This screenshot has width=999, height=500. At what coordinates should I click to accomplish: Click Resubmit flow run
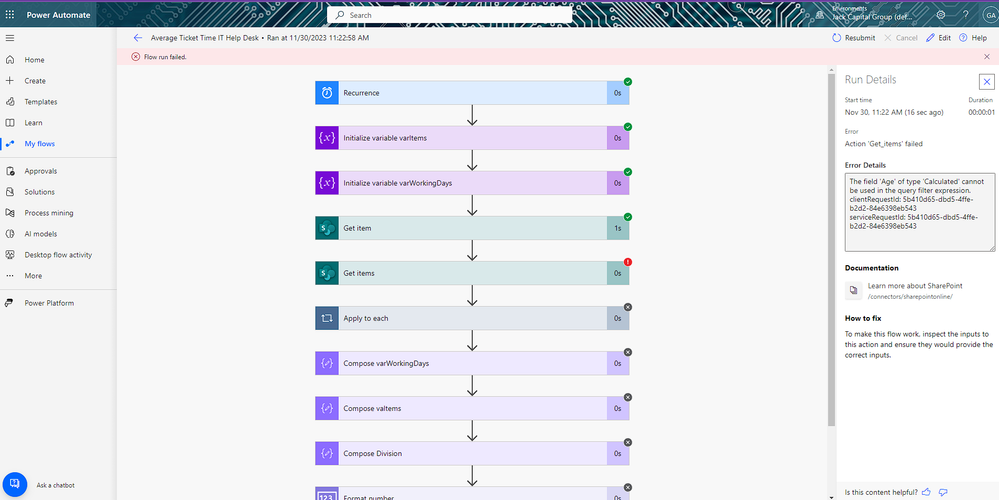(x=853, y=38)
